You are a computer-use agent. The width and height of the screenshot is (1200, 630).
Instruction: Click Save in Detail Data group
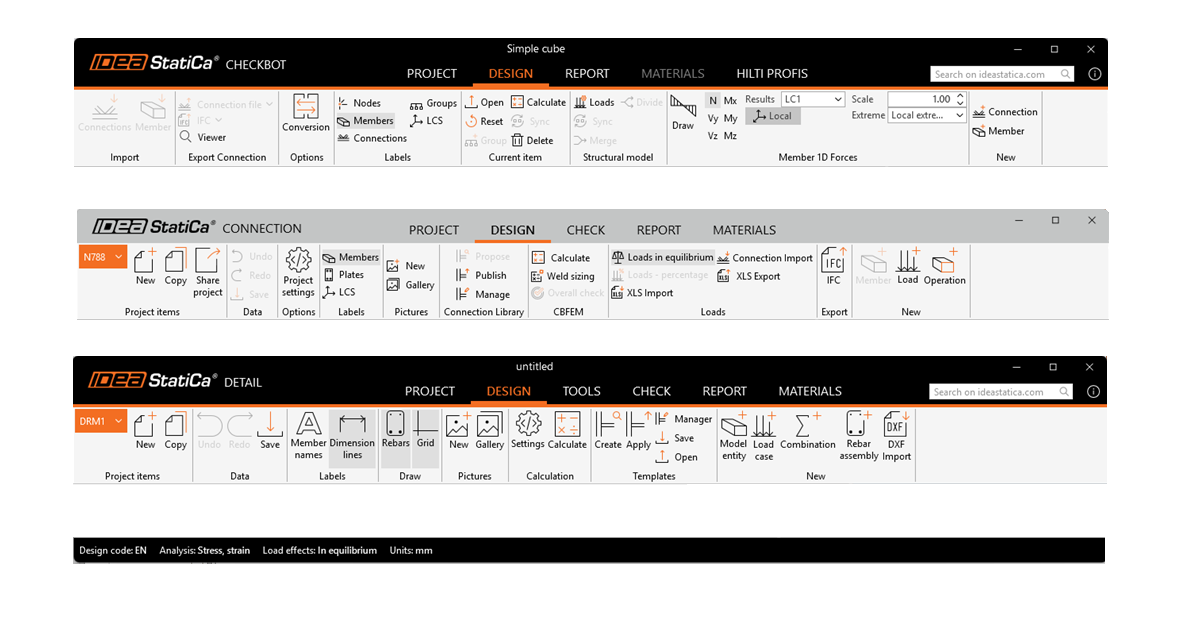[x=270, y=431]
